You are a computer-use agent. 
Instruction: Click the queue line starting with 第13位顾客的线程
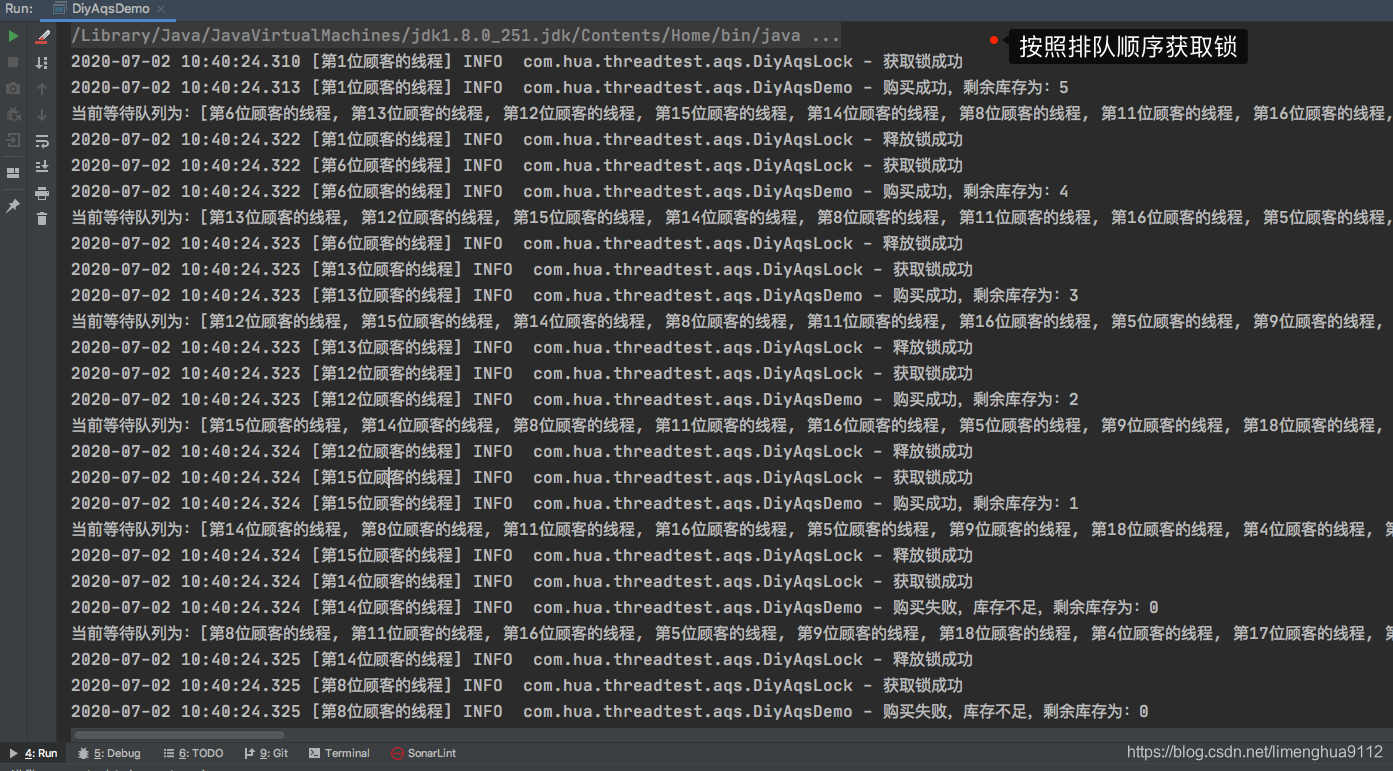pos(730,218)
